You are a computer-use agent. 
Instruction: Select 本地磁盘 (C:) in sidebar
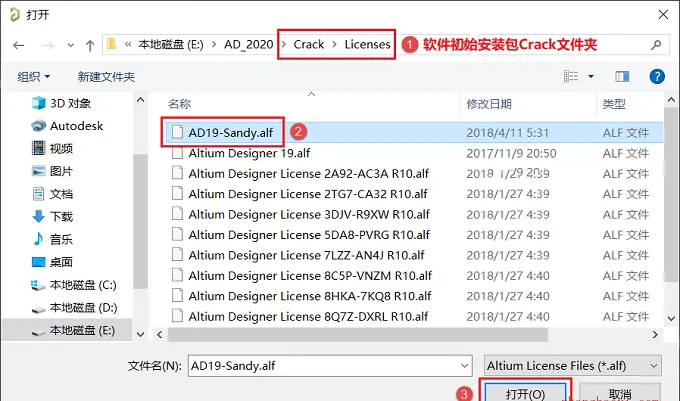74,285
